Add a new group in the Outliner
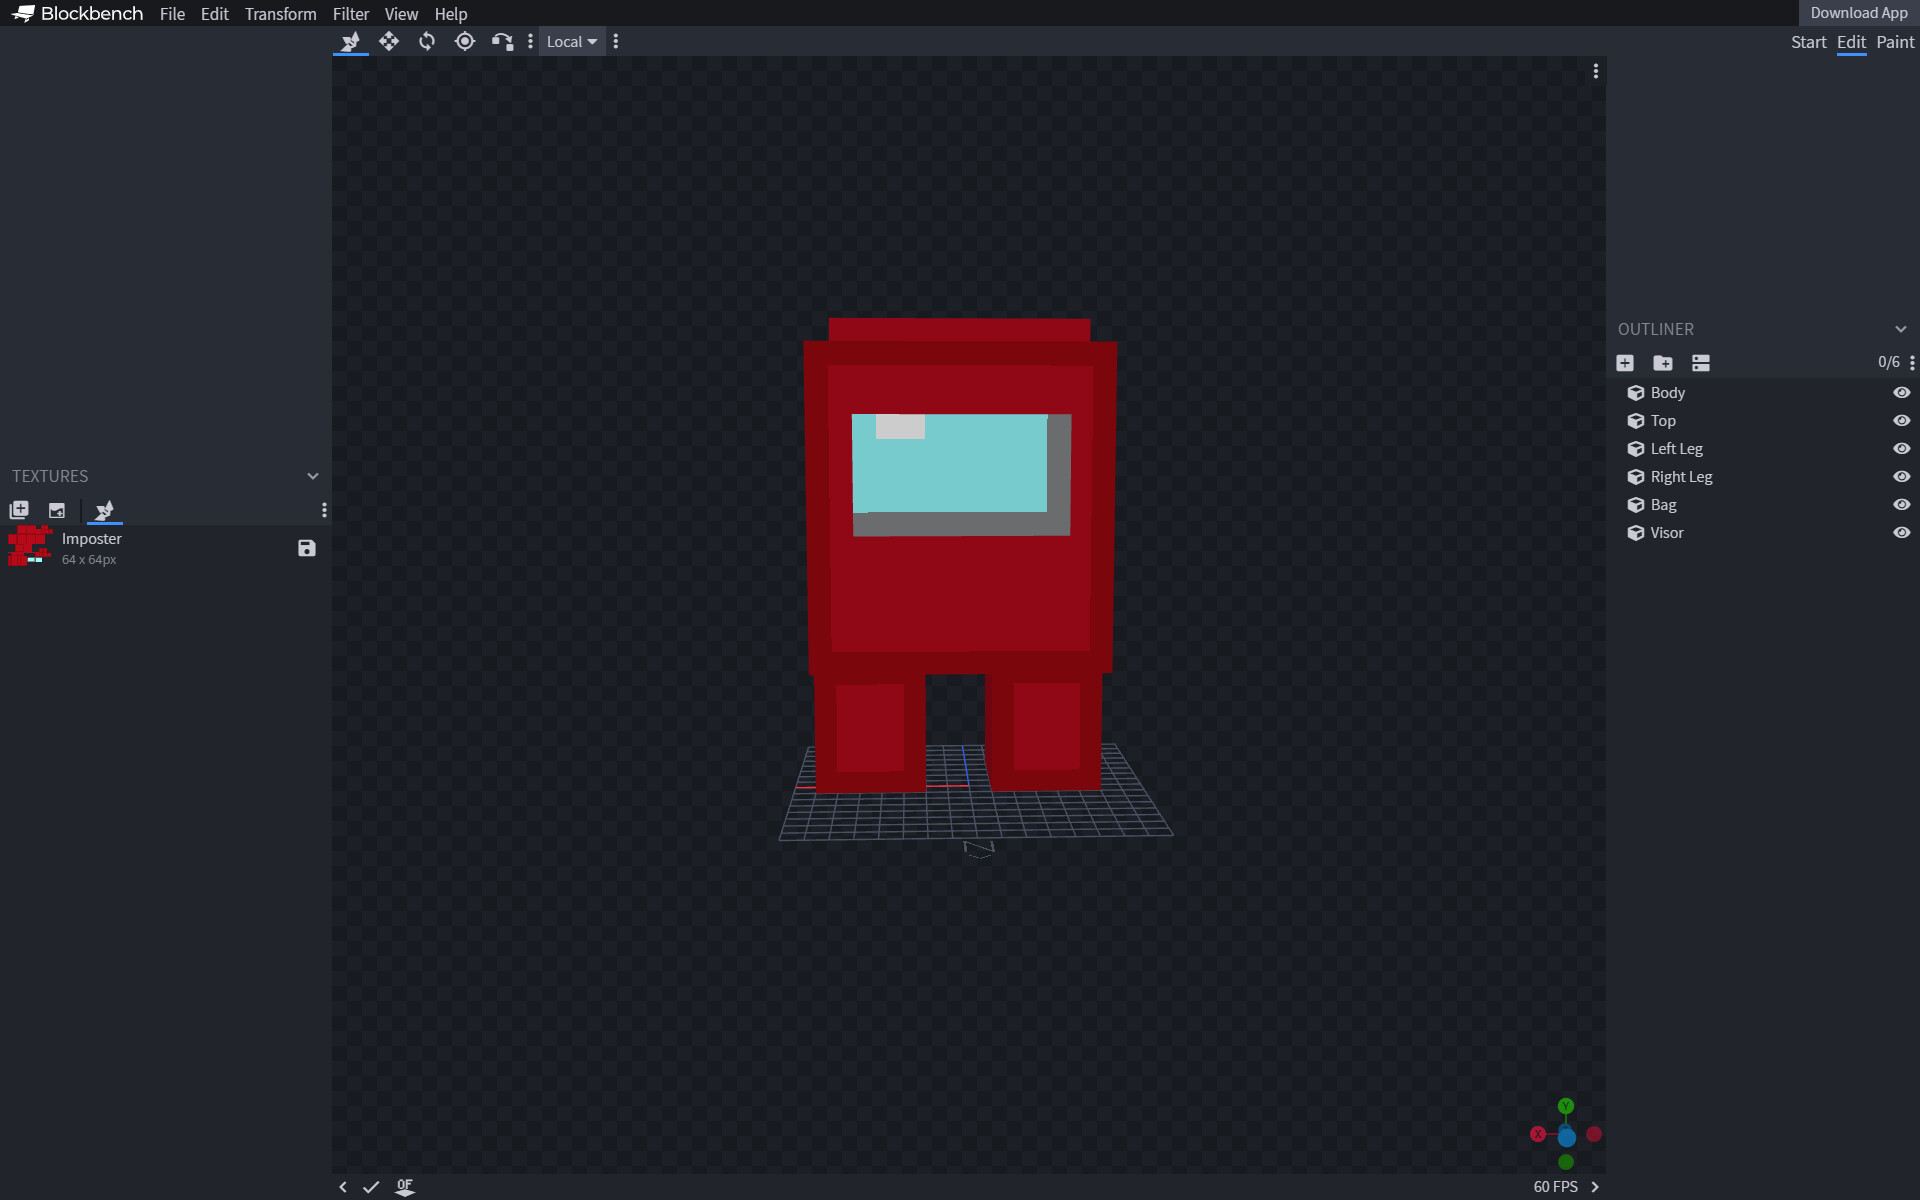Screen dimensions: 1920x1200 [1663, 363]
